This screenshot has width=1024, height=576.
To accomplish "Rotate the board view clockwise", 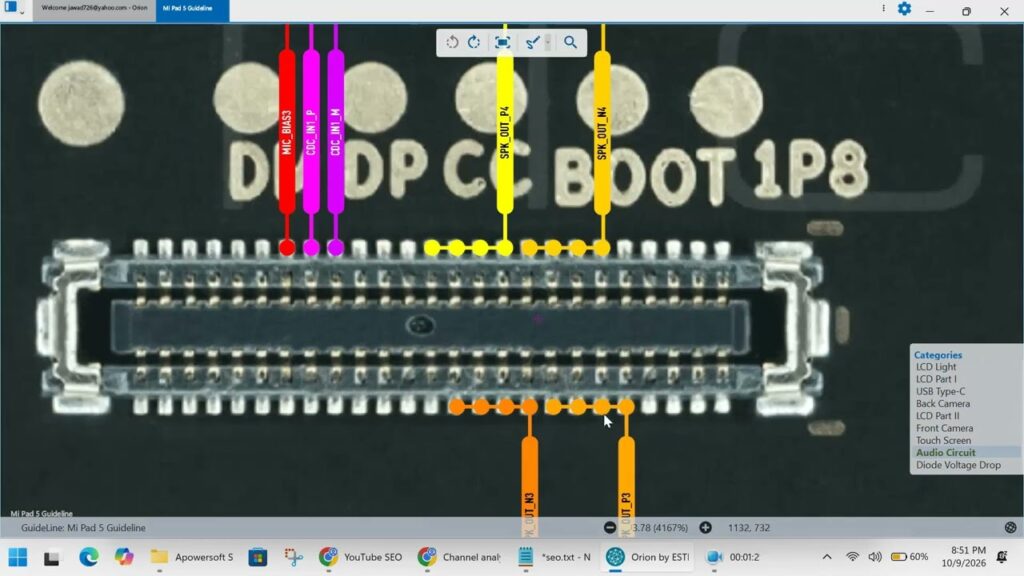I will (474, 42).
